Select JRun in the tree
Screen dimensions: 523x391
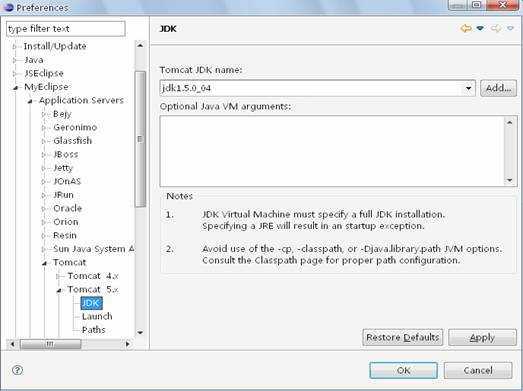point(63,195)
